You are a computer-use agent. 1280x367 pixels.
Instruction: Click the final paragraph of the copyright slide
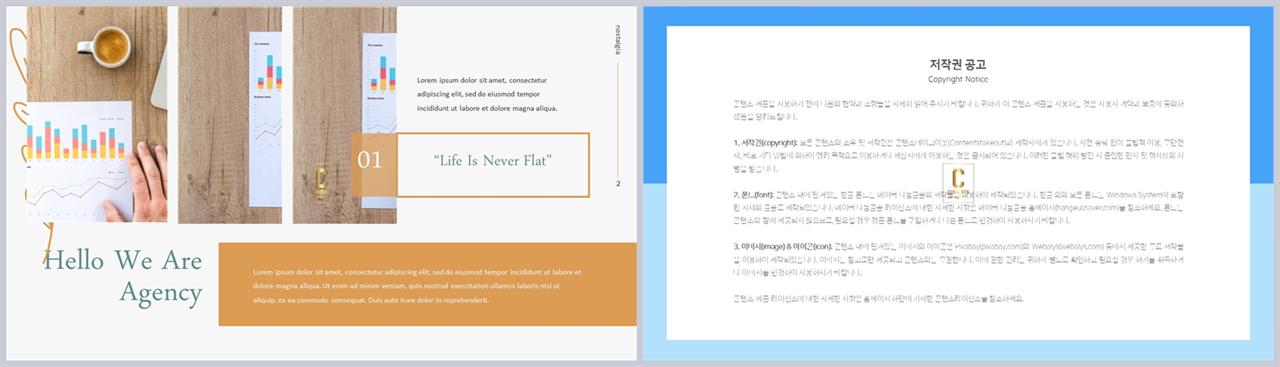[x=878, y=298]
